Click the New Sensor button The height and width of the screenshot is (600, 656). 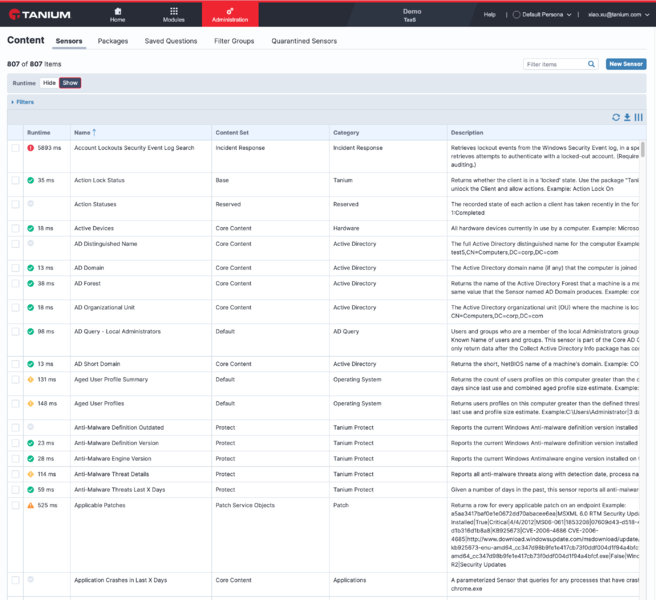tap(626, 64)
